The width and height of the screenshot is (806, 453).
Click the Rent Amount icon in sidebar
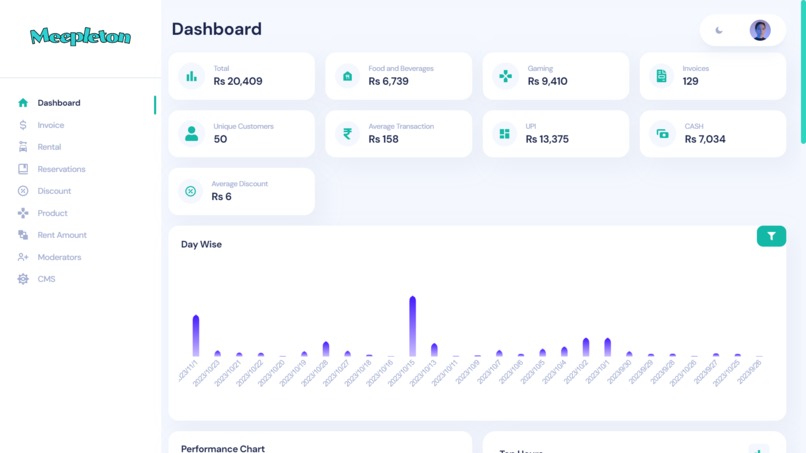23,235
